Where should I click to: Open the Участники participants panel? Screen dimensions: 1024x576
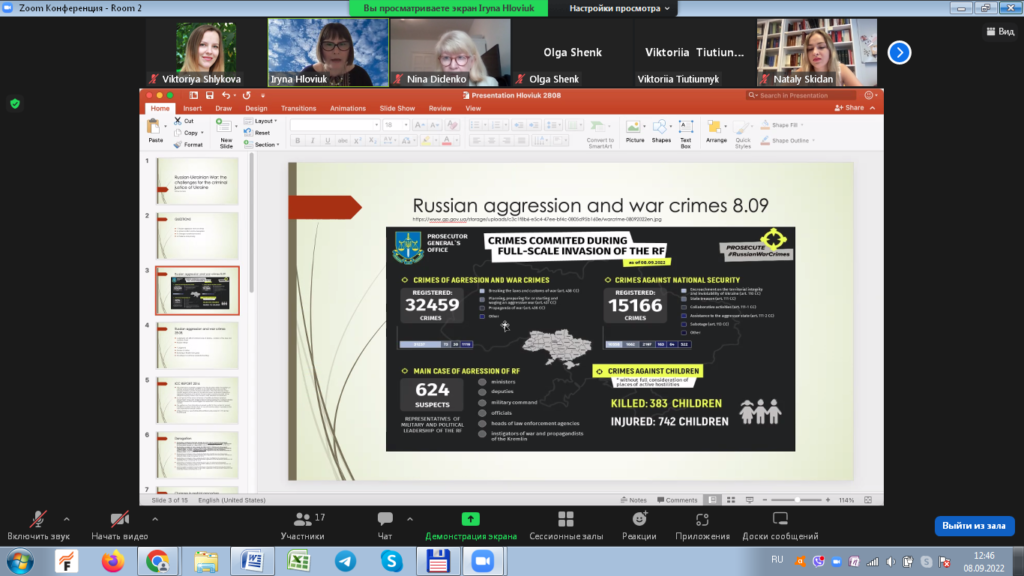click(302, 526)
